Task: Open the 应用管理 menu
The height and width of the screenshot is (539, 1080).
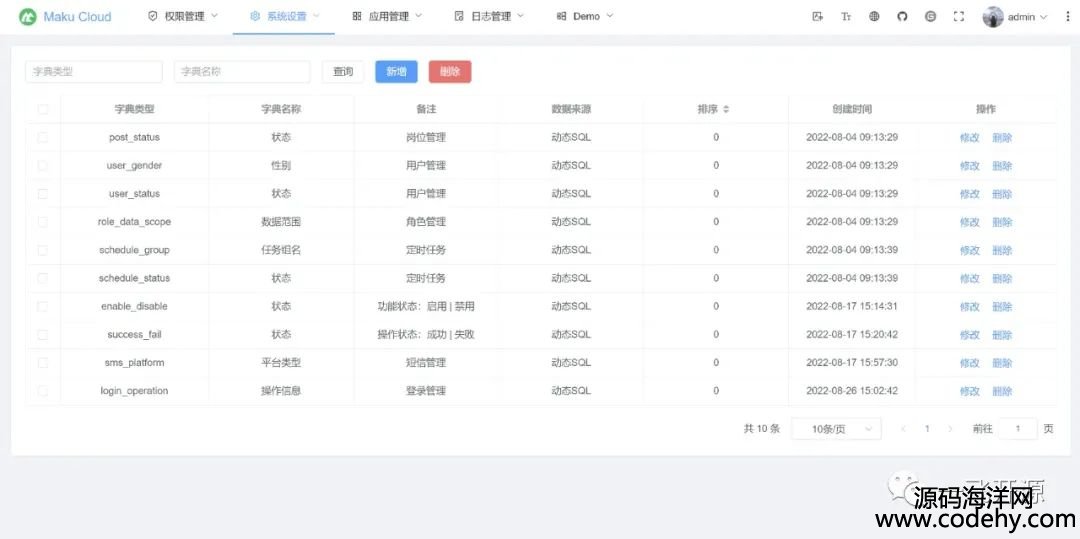Action: pos(386,17)
